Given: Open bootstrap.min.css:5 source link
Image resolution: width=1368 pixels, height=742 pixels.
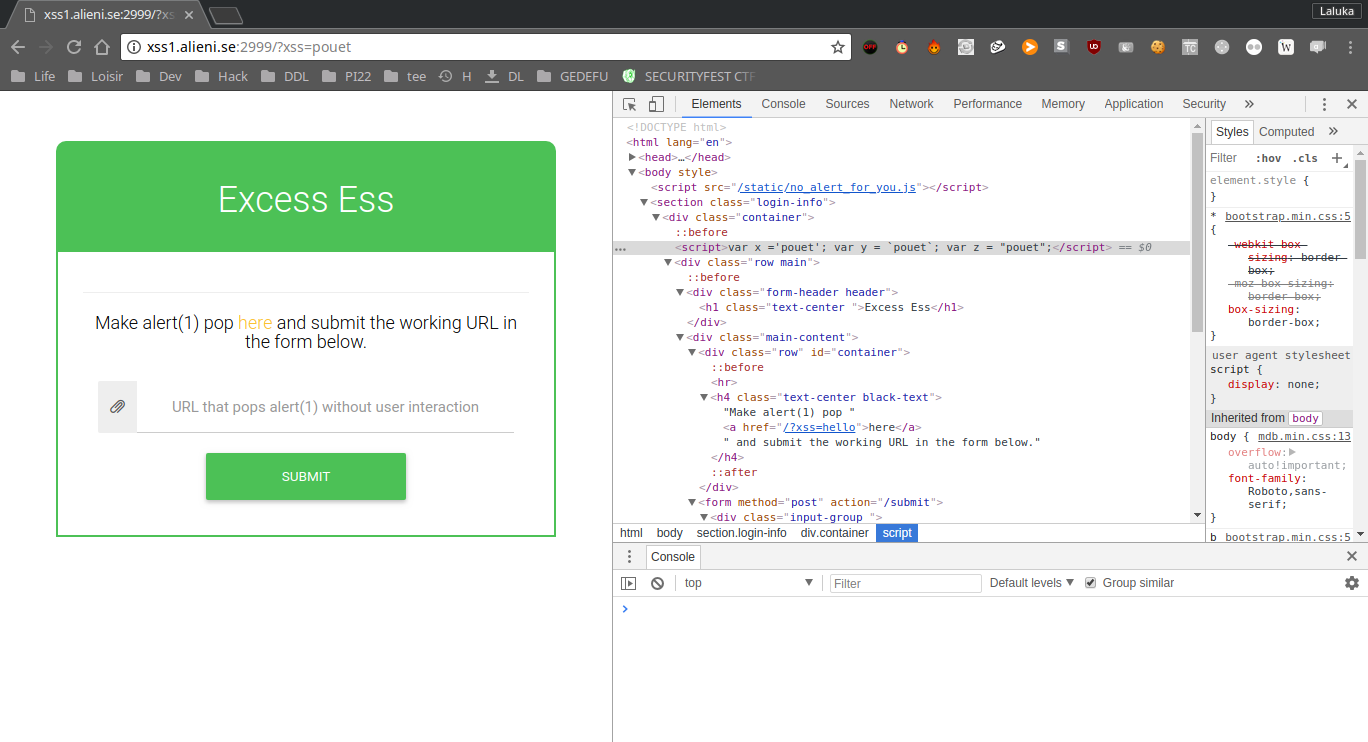Looking at the screenshot, I should [1288, 216].
